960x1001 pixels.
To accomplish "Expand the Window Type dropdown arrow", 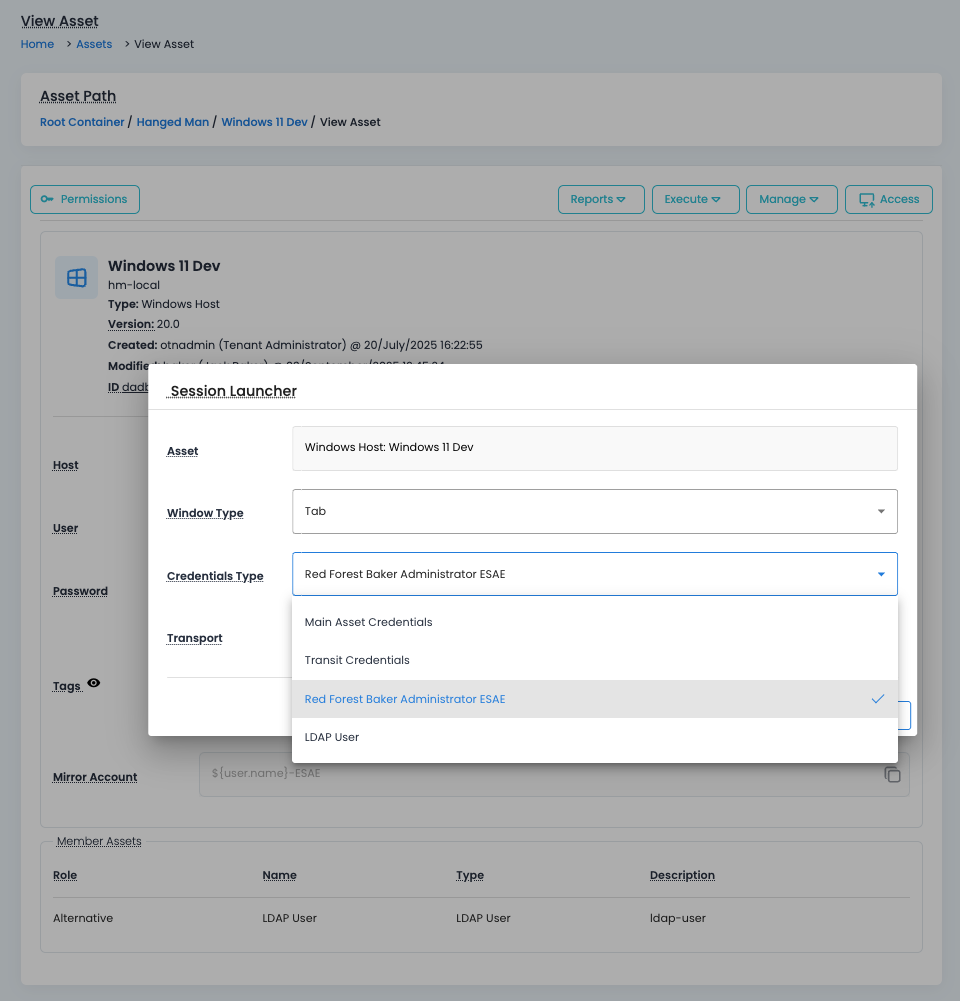I will pos(881,511).
